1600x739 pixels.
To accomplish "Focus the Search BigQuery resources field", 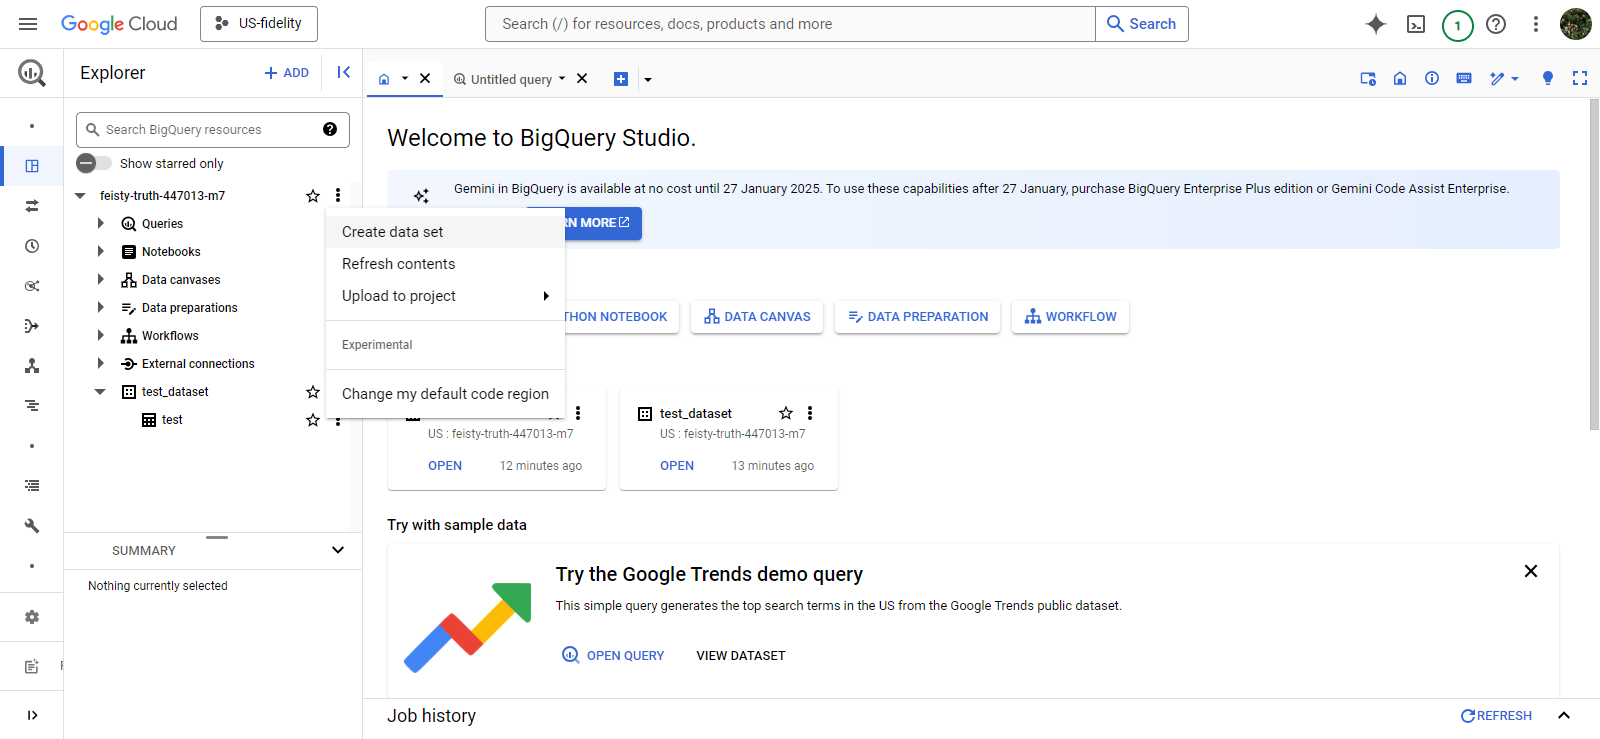I will [x=210, y=130].
